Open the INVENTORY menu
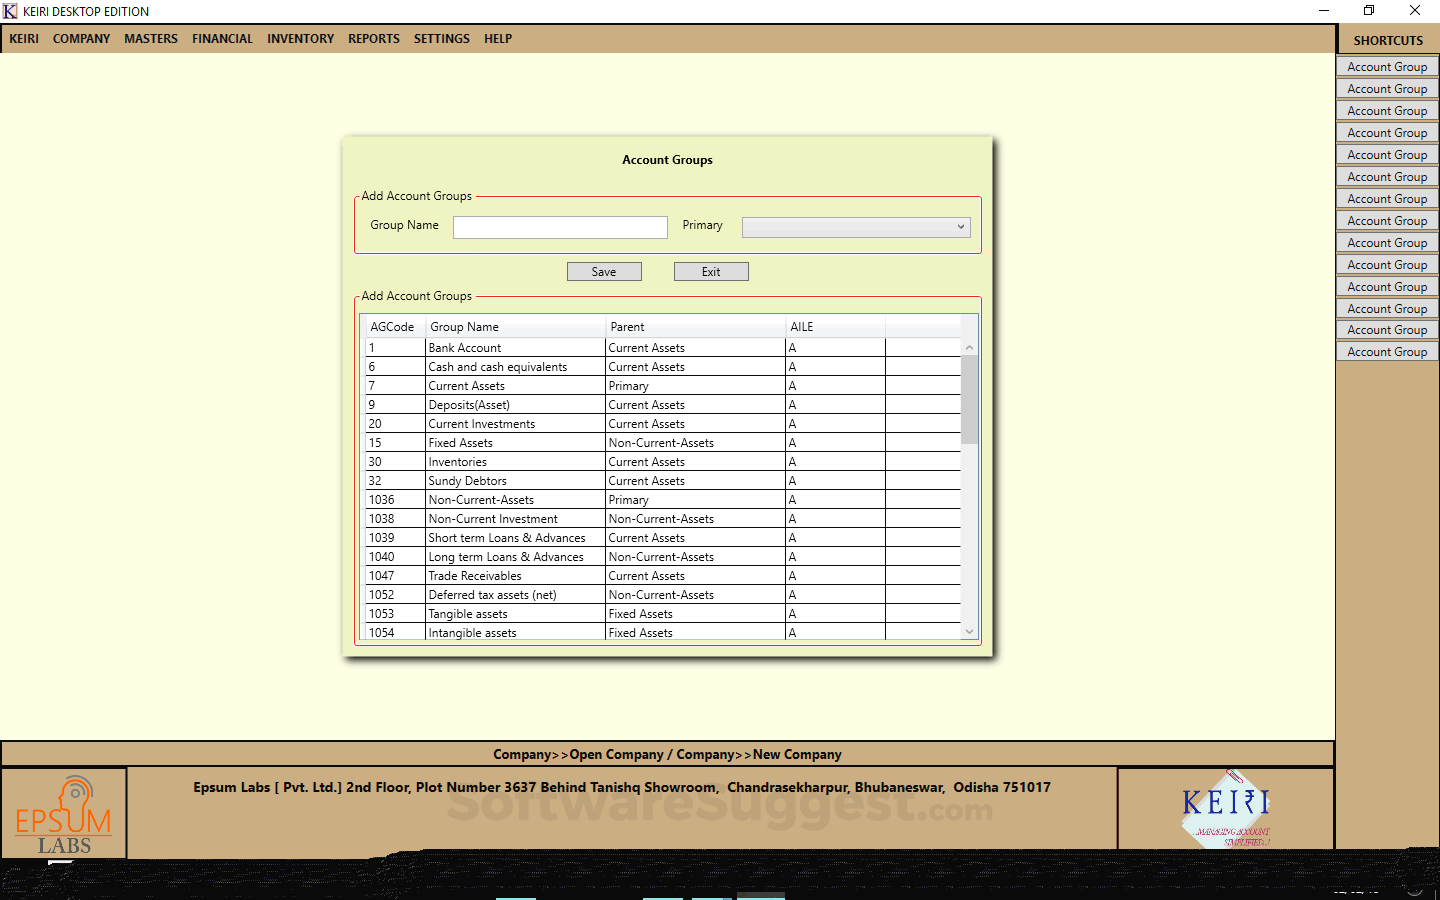The width and height of the screenshot is (1440, 900). click(300, 38)
